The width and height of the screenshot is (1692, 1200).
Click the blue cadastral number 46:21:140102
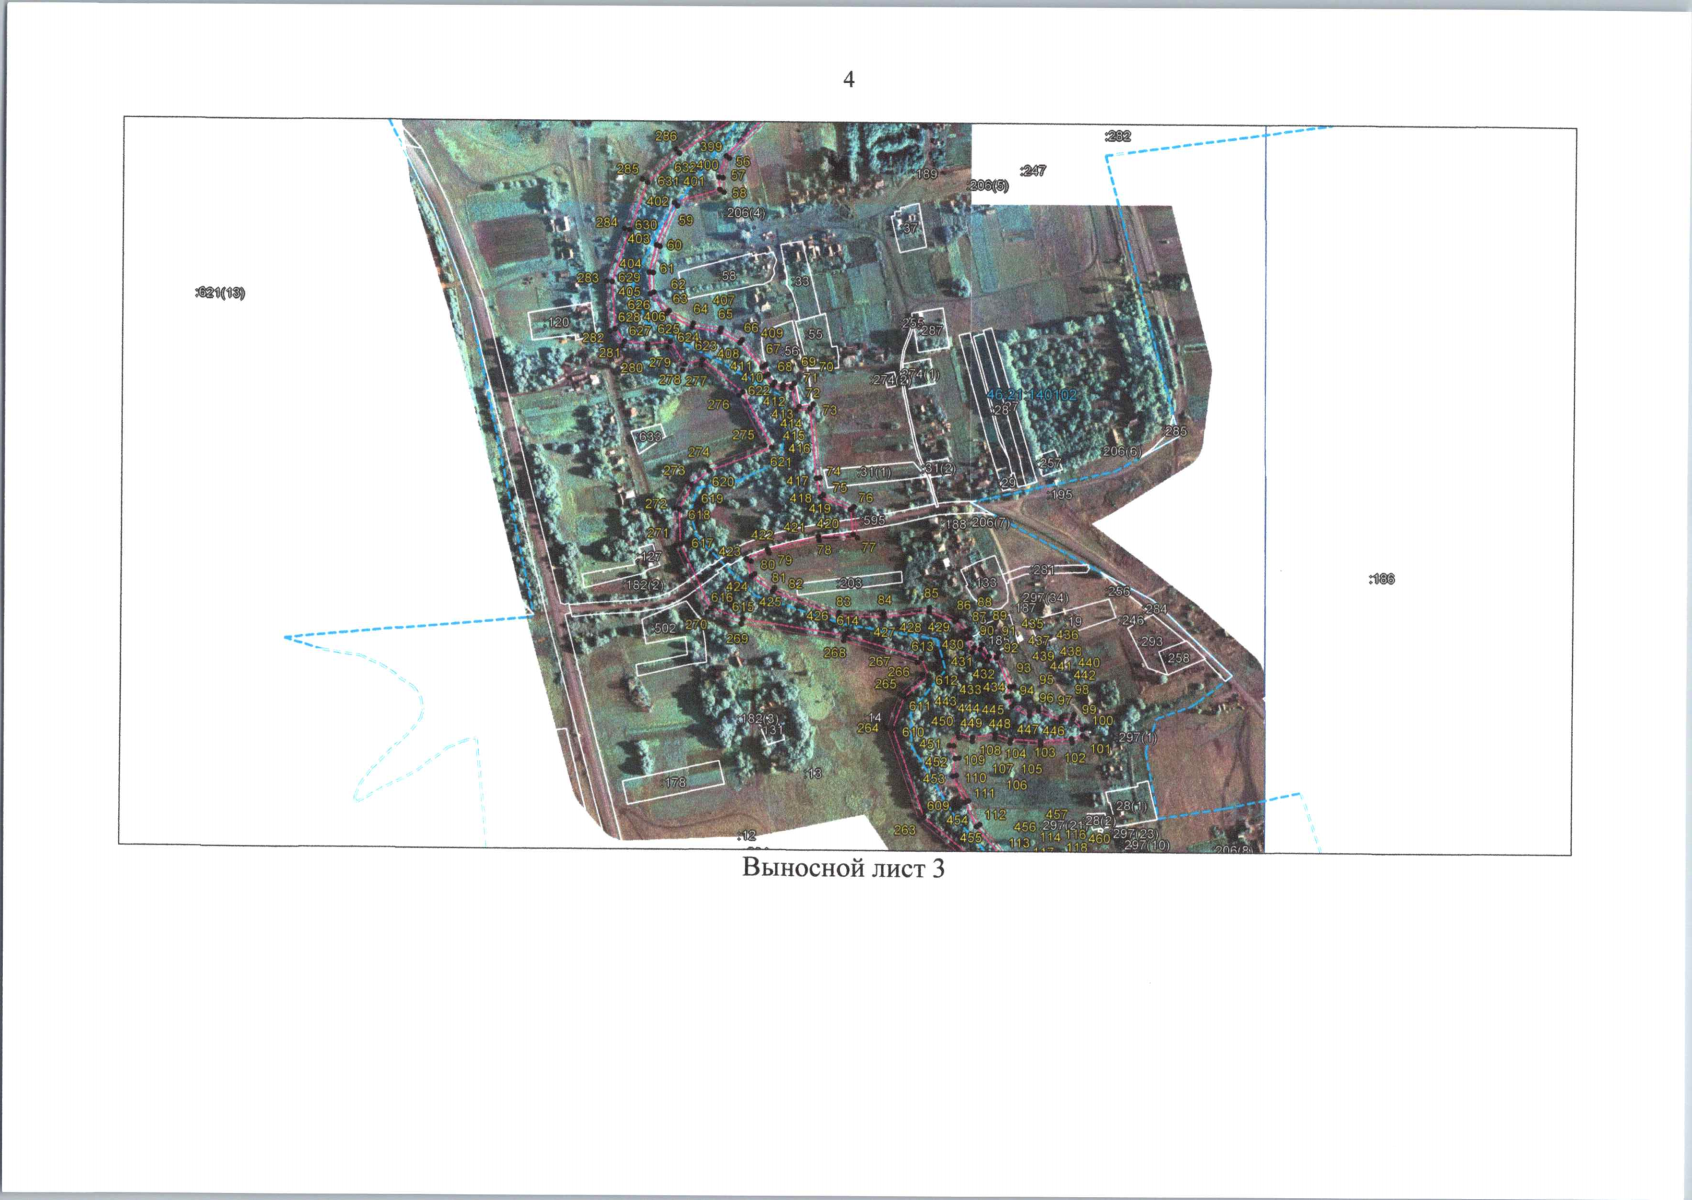click(x=1031, y=395)
